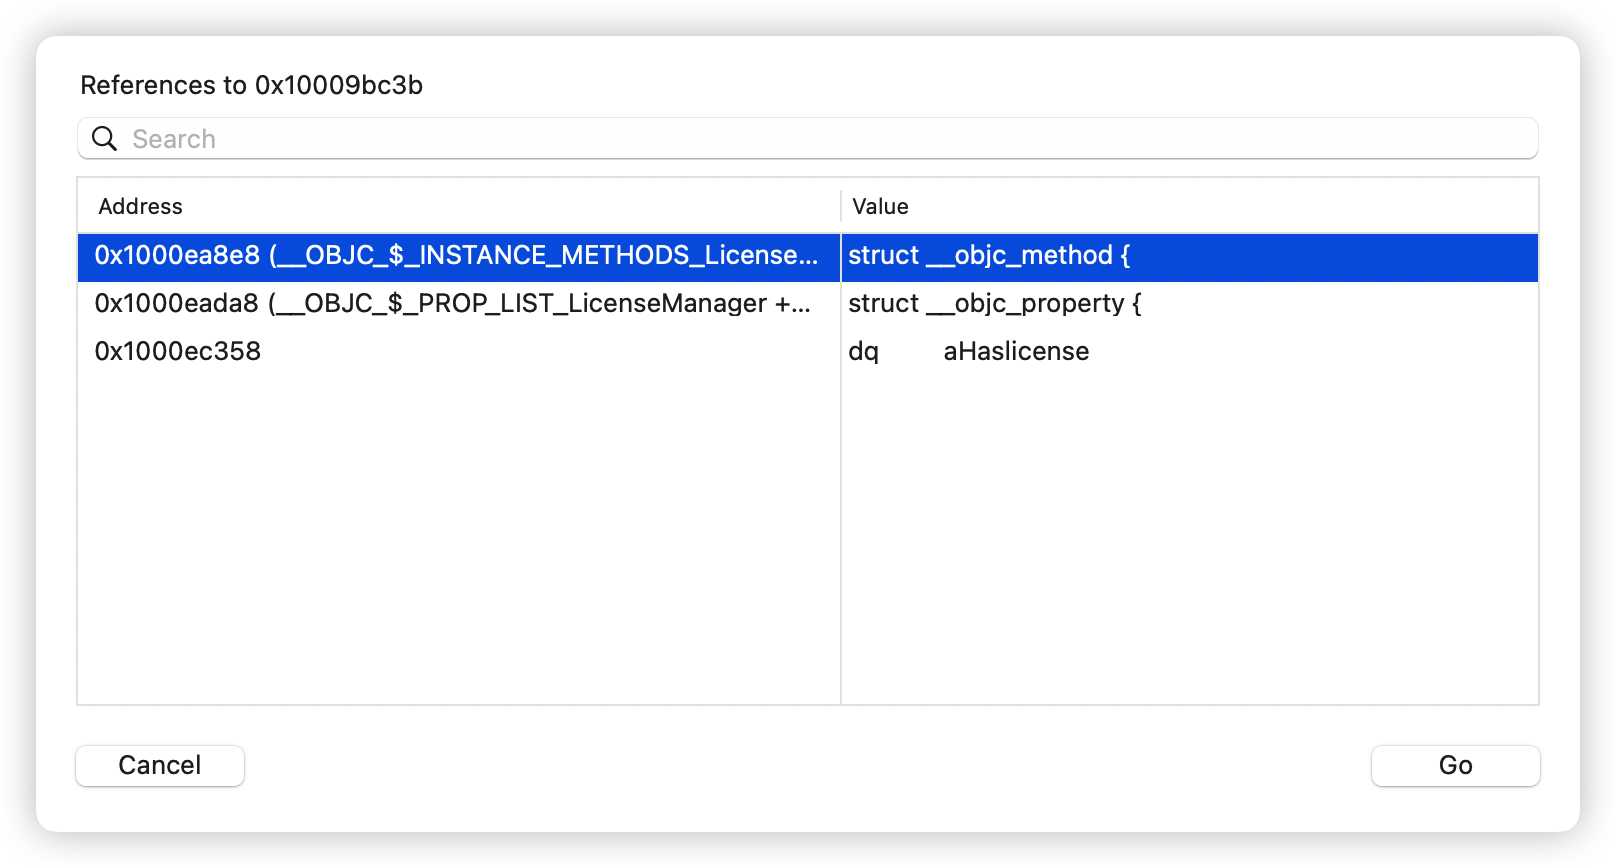
Task: Click the aHaslicense operand text
Action: click(1016, 351)
